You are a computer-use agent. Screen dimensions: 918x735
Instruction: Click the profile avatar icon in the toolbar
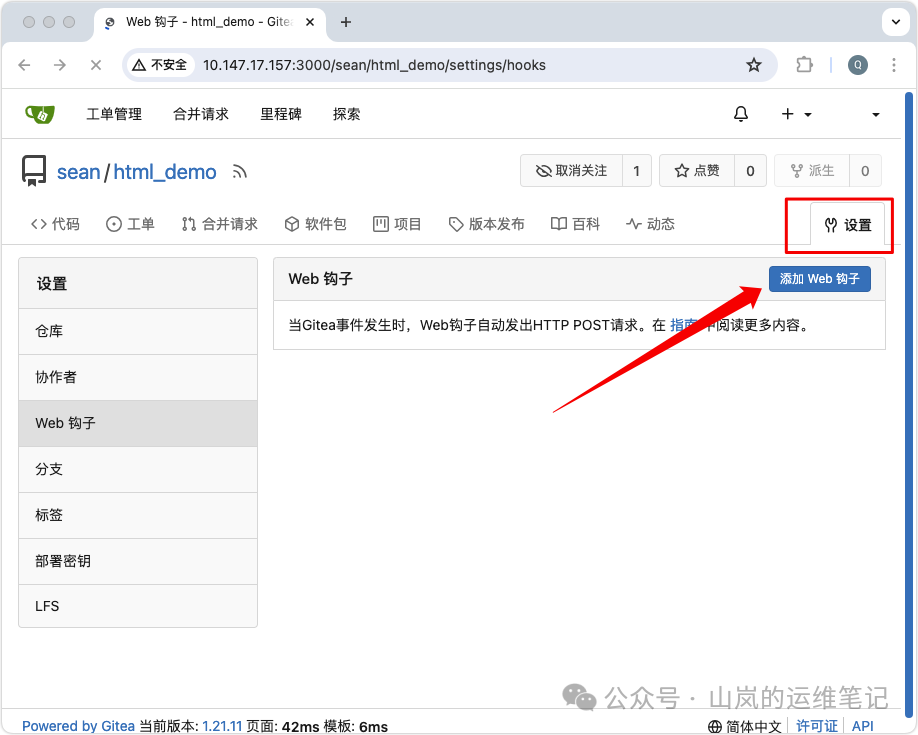(858, 64)
